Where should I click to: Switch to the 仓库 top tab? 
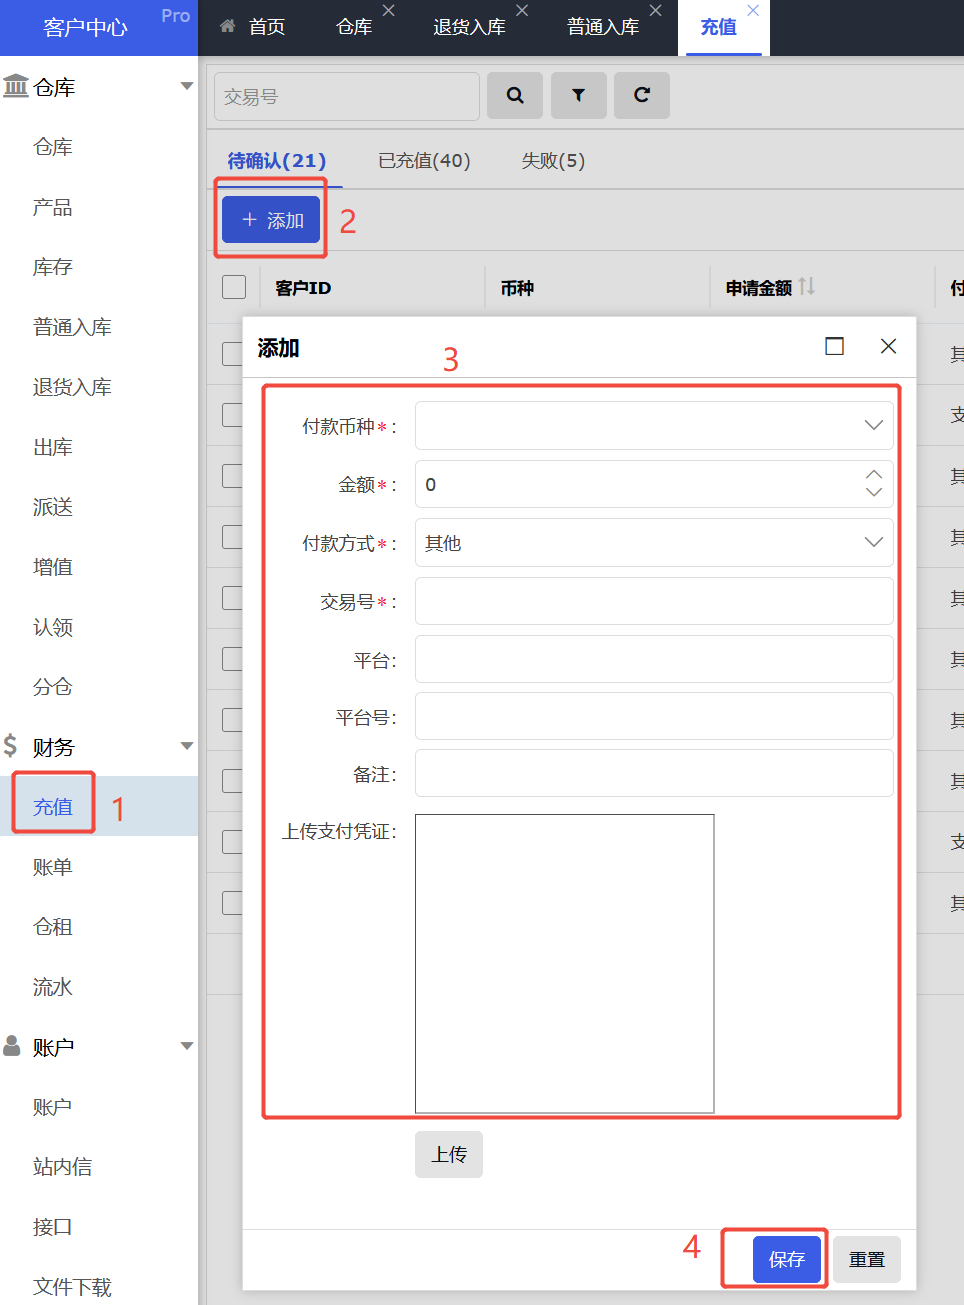354,27
